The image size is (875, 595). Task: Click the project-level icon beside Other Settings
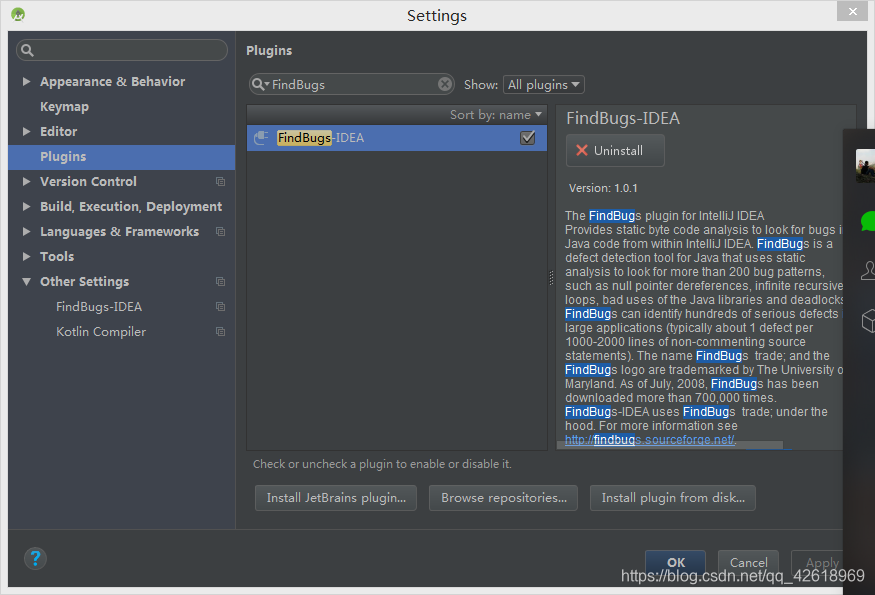[x=220, y=281]
